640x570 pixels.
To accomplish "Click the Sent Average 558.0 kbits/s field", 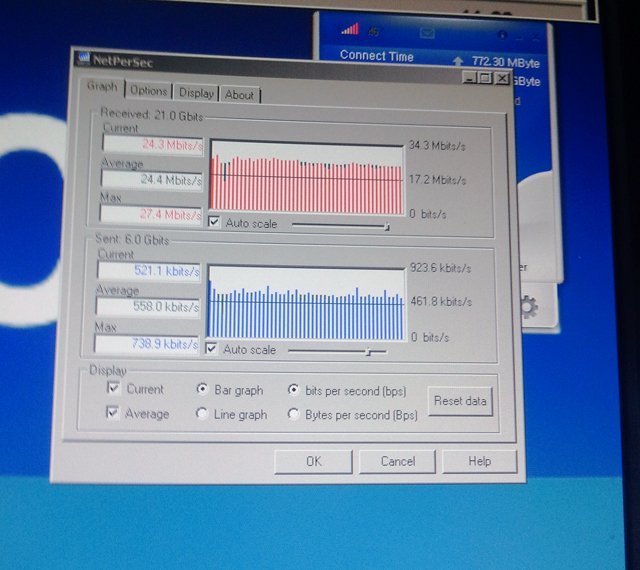I will 148,306.
